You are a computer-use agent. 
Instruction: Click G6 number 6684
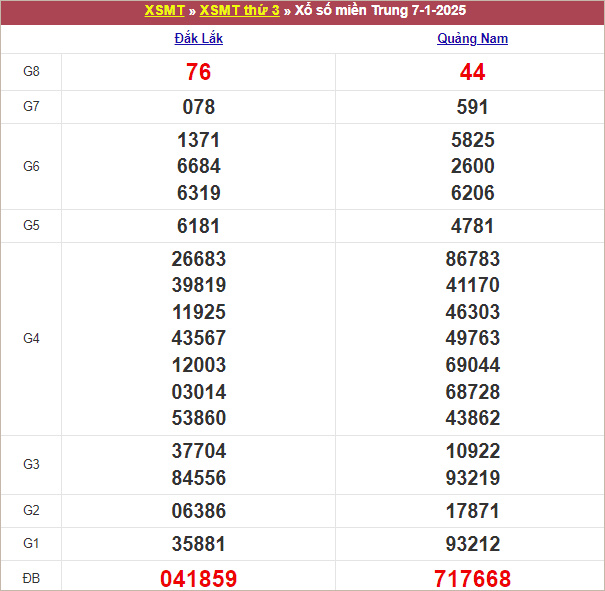pyautogui.click(x=198, y=166)
